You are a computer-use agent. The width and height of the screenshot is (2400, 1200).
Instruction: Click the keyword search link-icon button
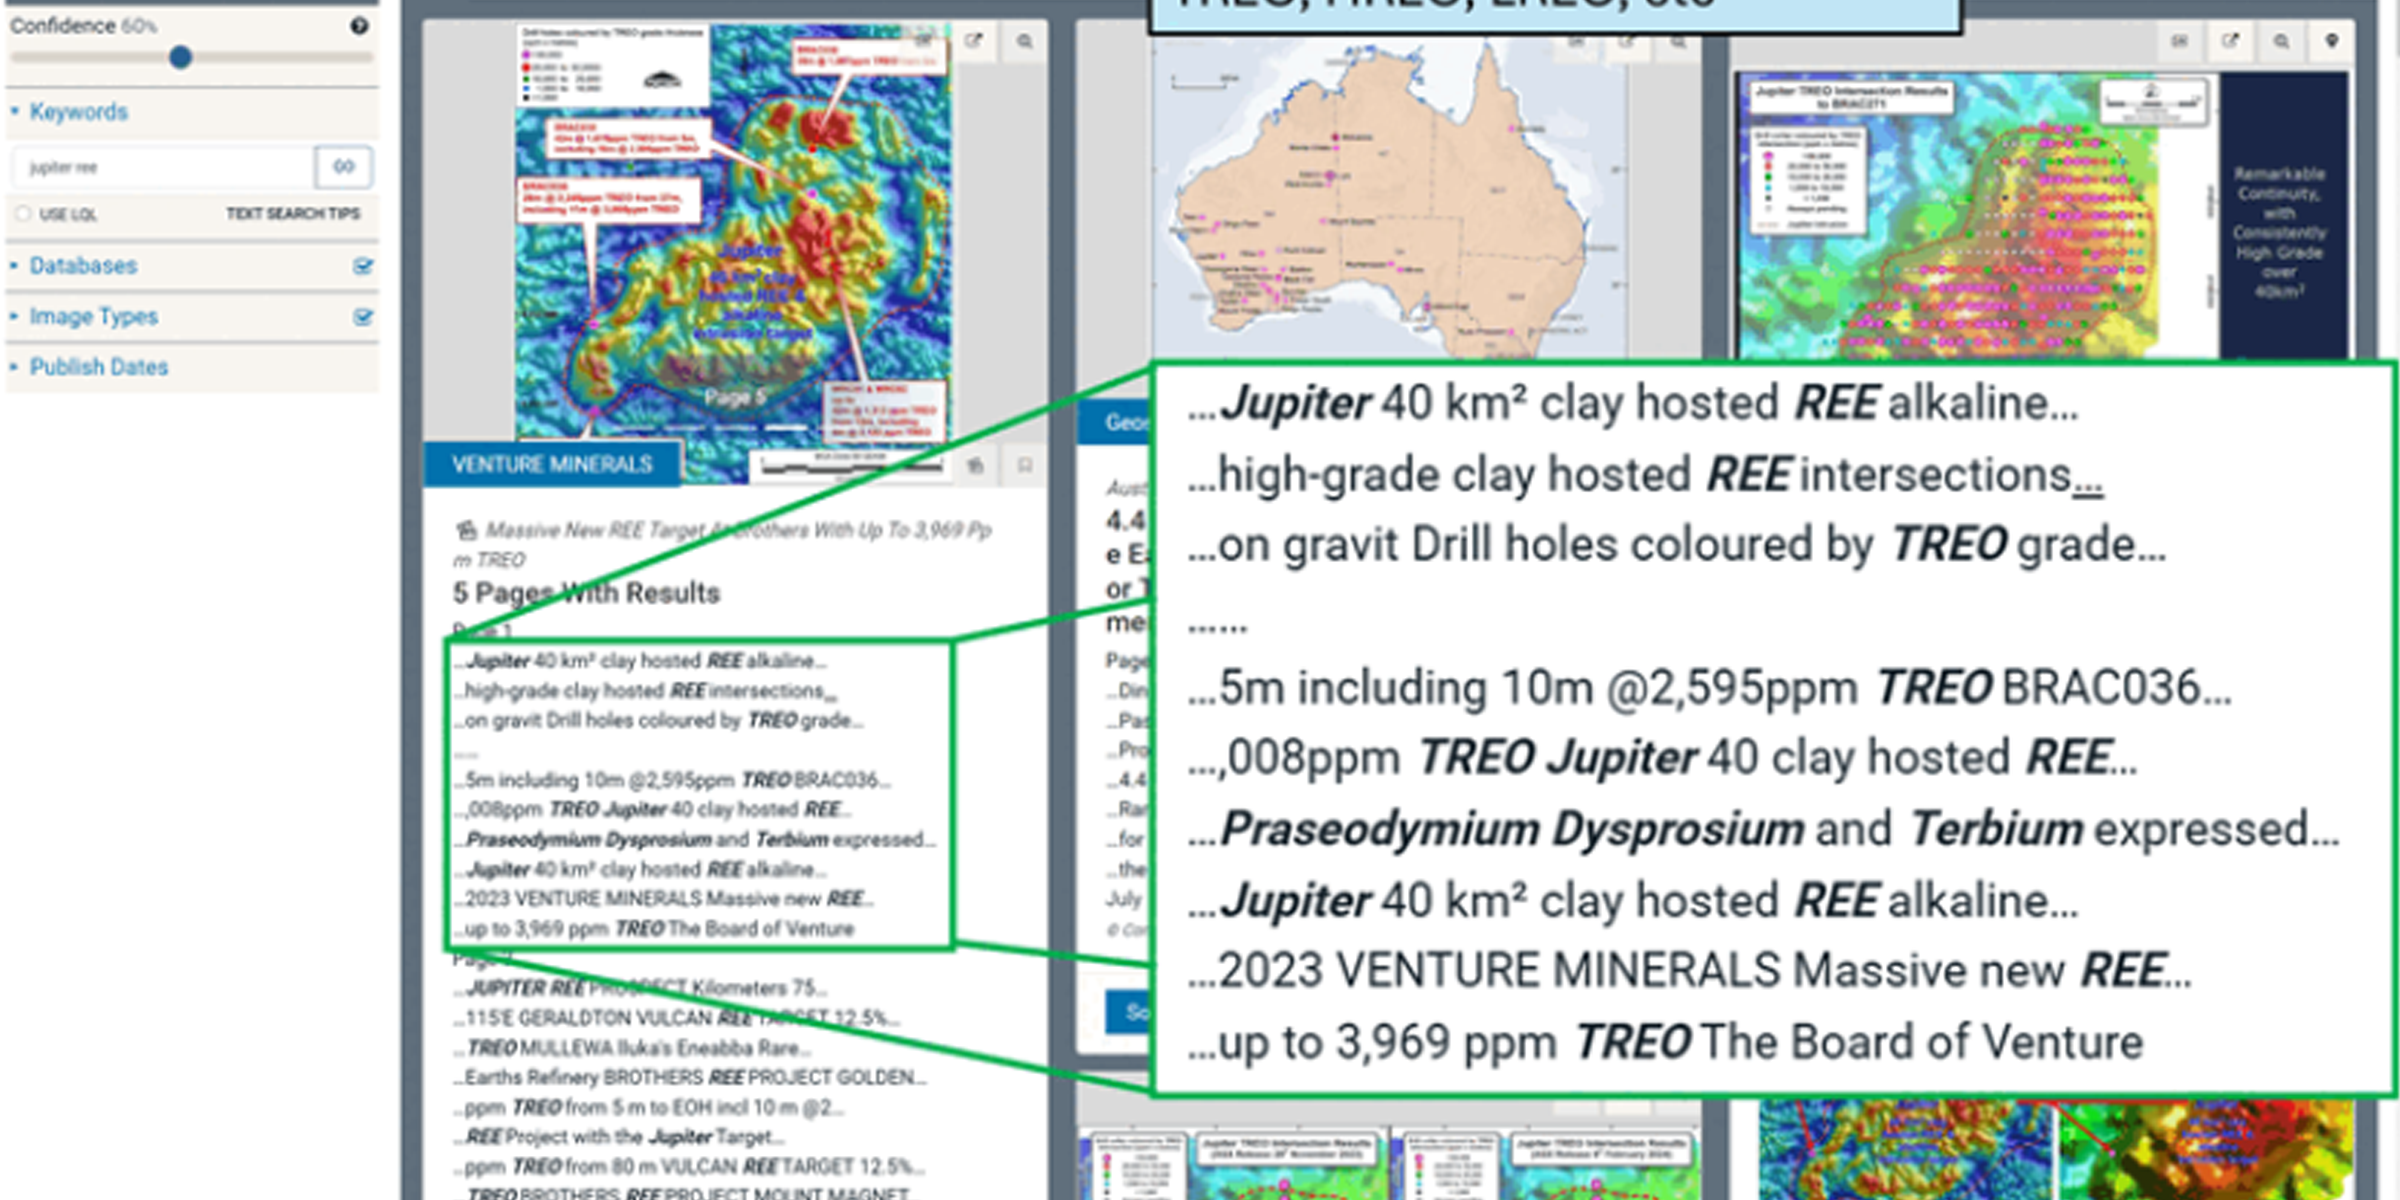(343, 166)
